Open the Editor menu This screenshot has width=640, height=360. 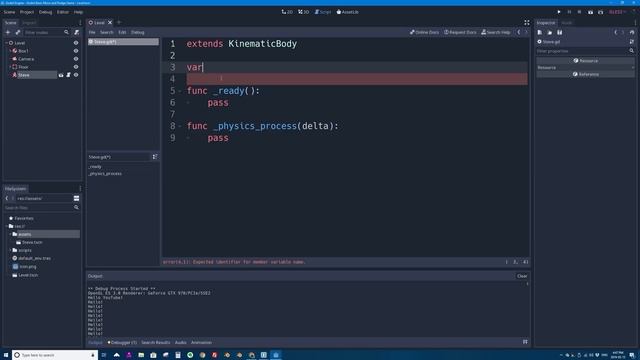(x=63, y=12)
